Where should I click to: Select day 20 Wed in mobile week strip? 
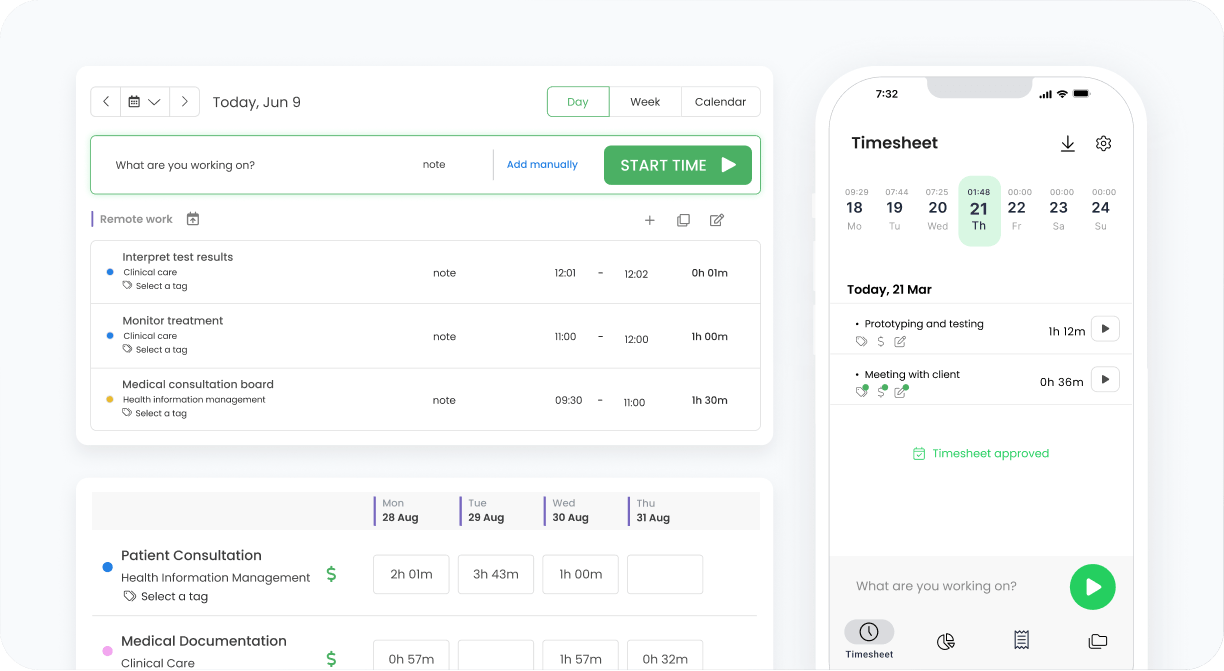pyautogui.click(x=937, y=210)
